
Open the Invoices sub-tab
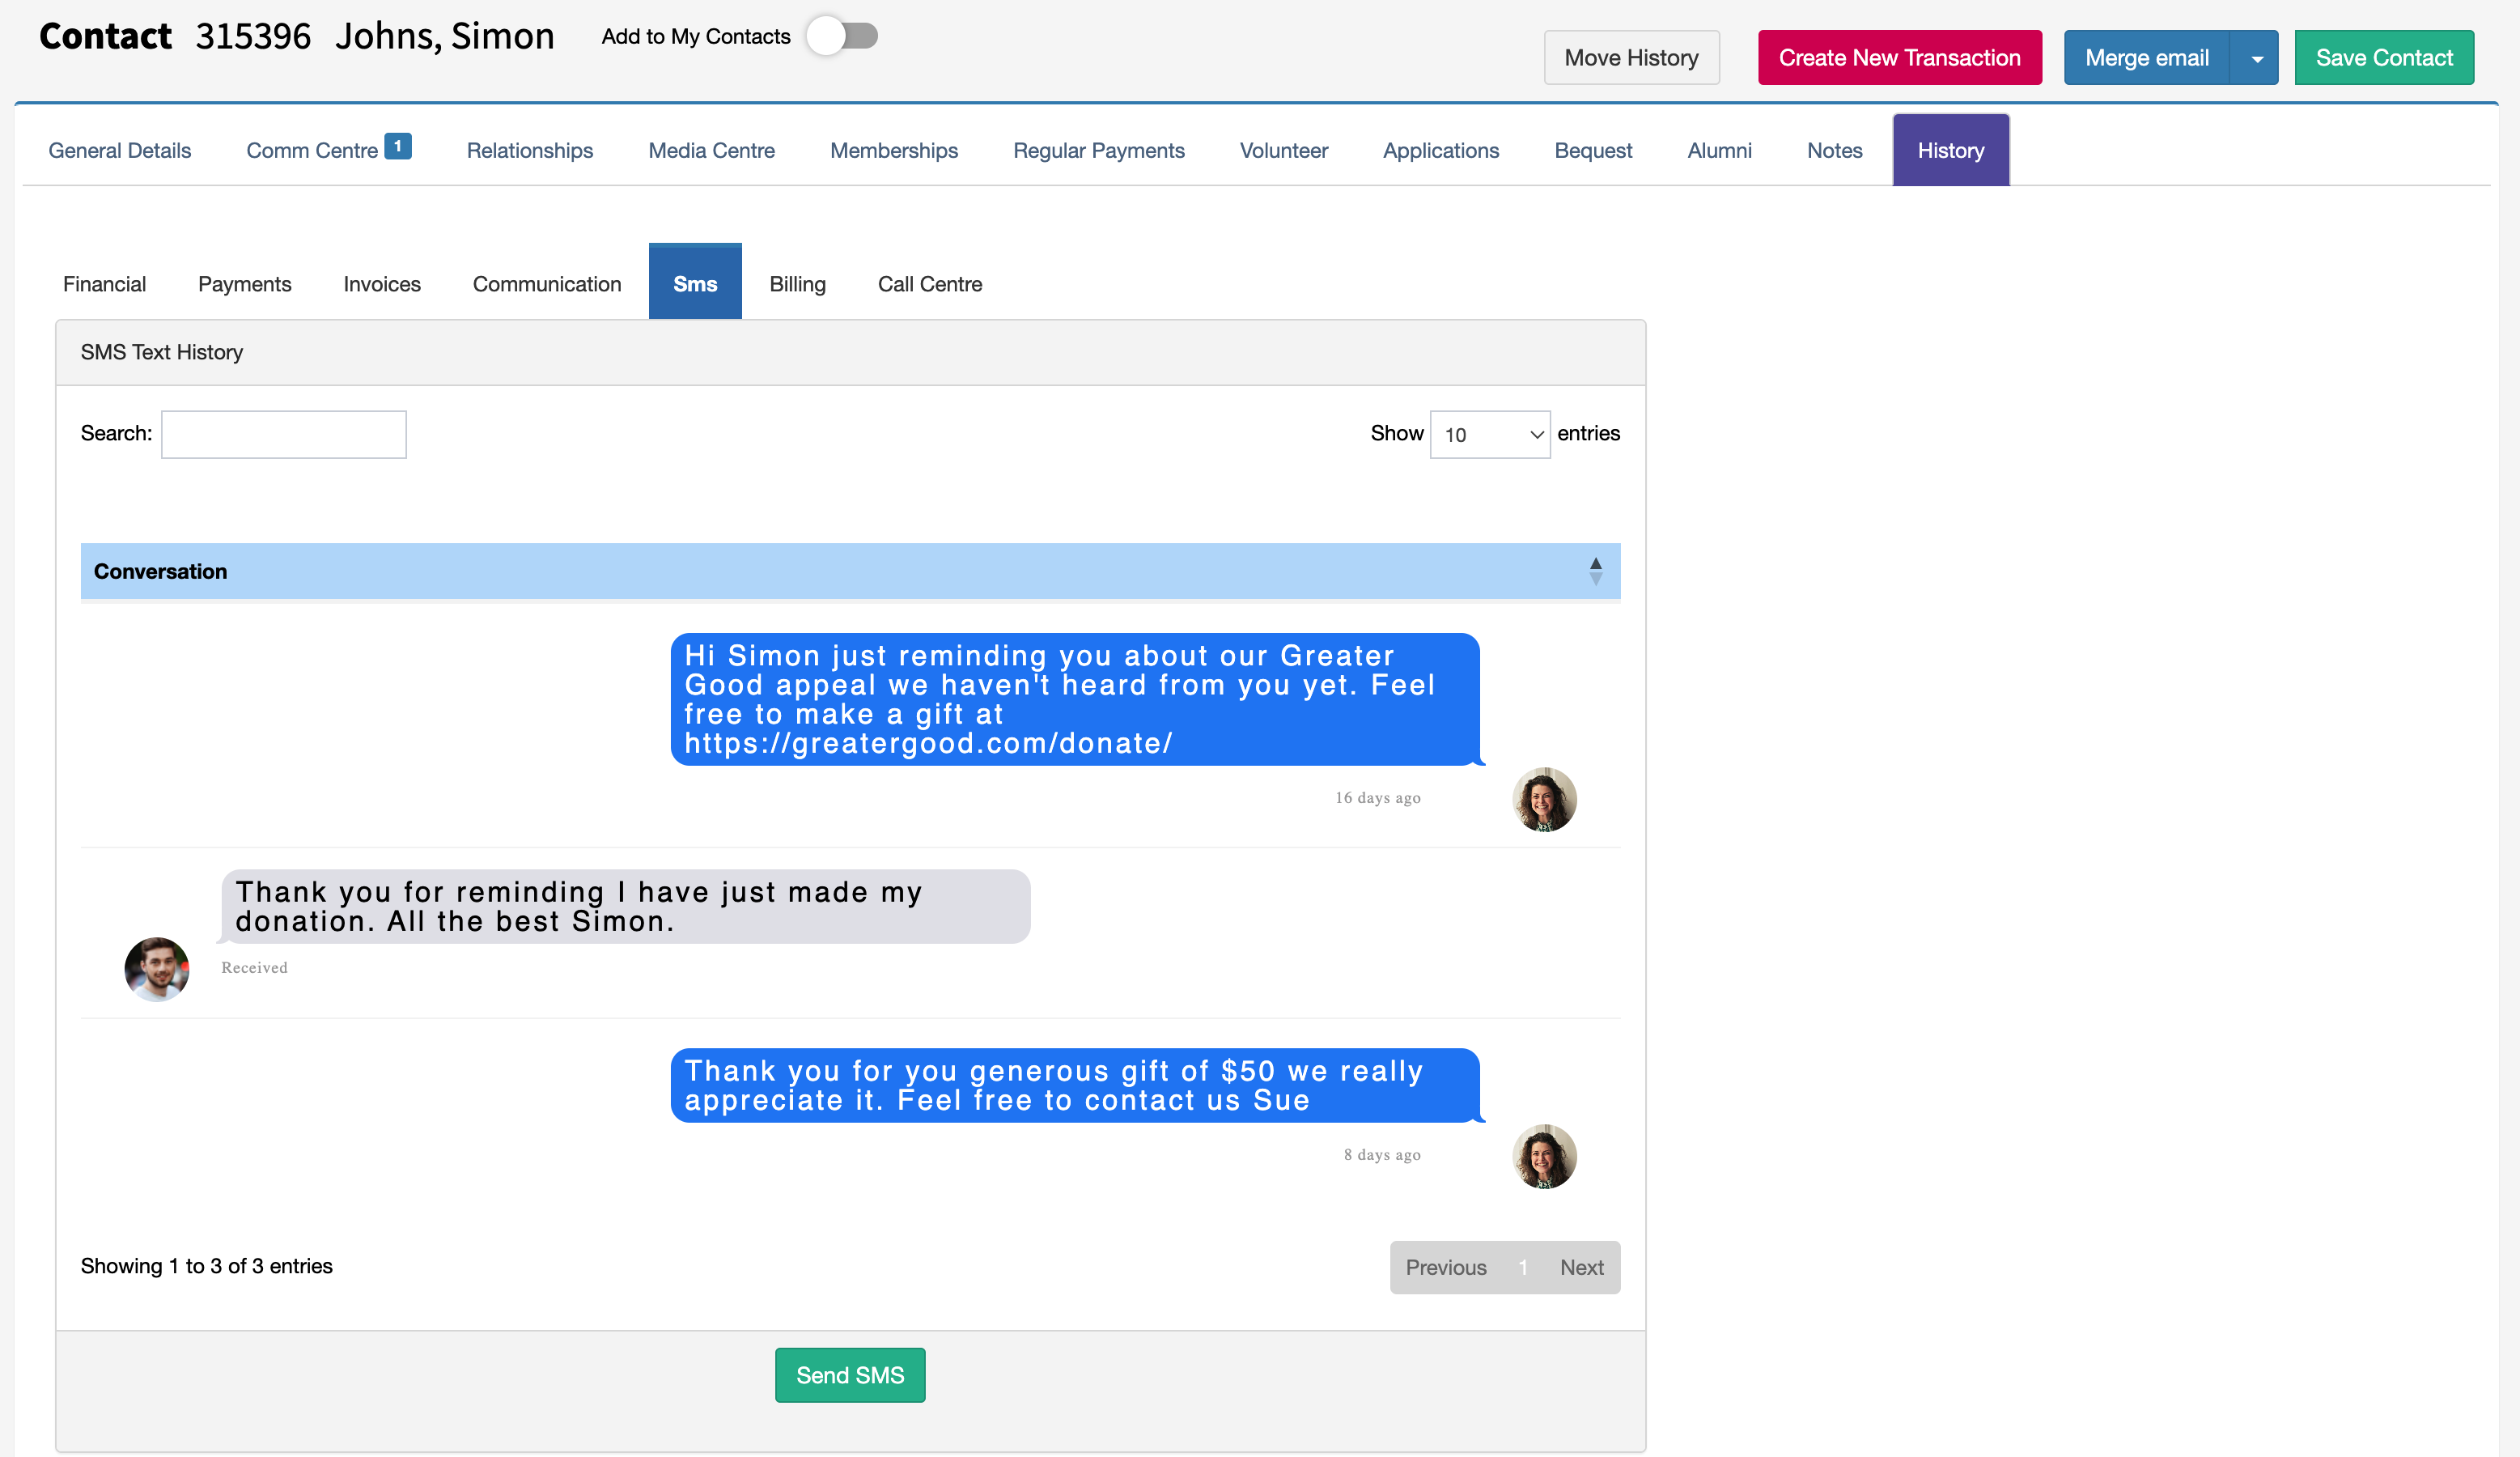tap(382, 284)
